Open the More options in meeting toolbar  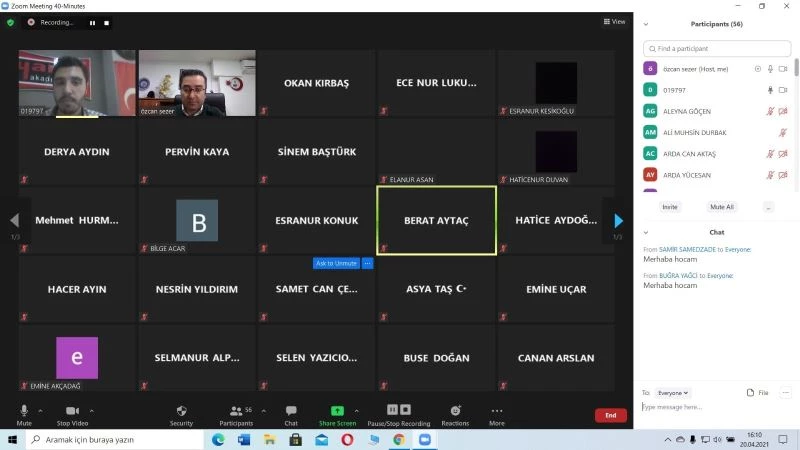497,413
